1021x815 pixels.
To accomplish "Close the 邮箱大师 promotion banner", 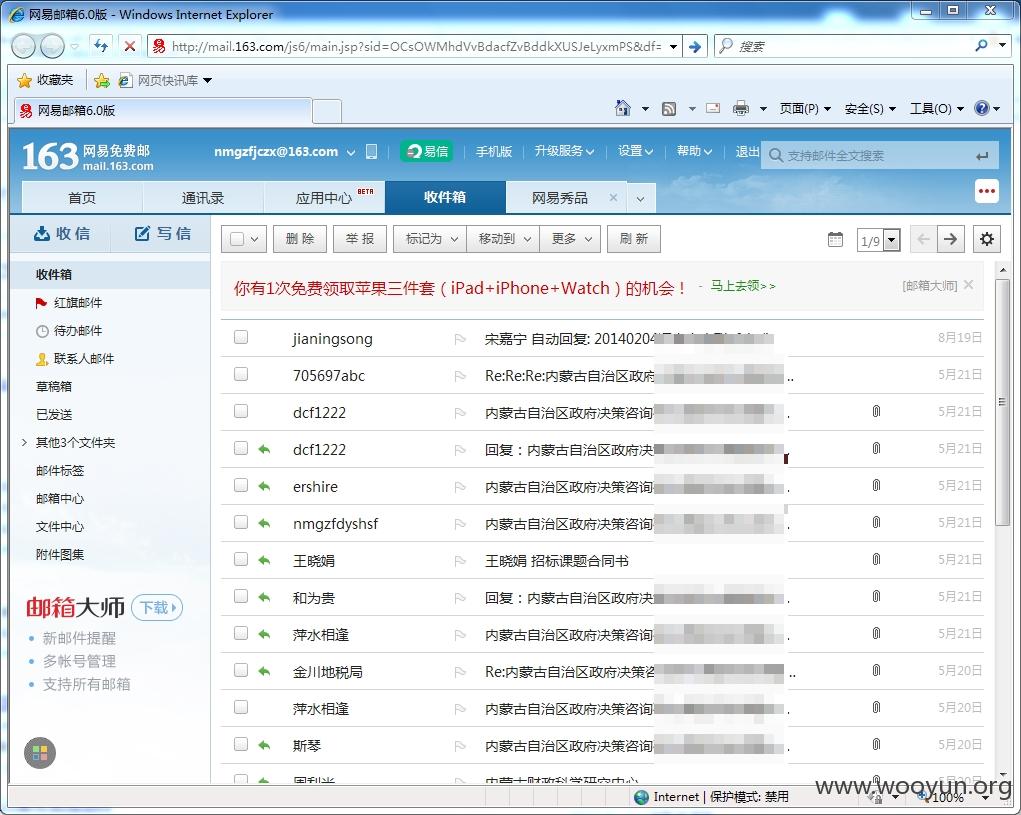I will [x=968, y=284].
